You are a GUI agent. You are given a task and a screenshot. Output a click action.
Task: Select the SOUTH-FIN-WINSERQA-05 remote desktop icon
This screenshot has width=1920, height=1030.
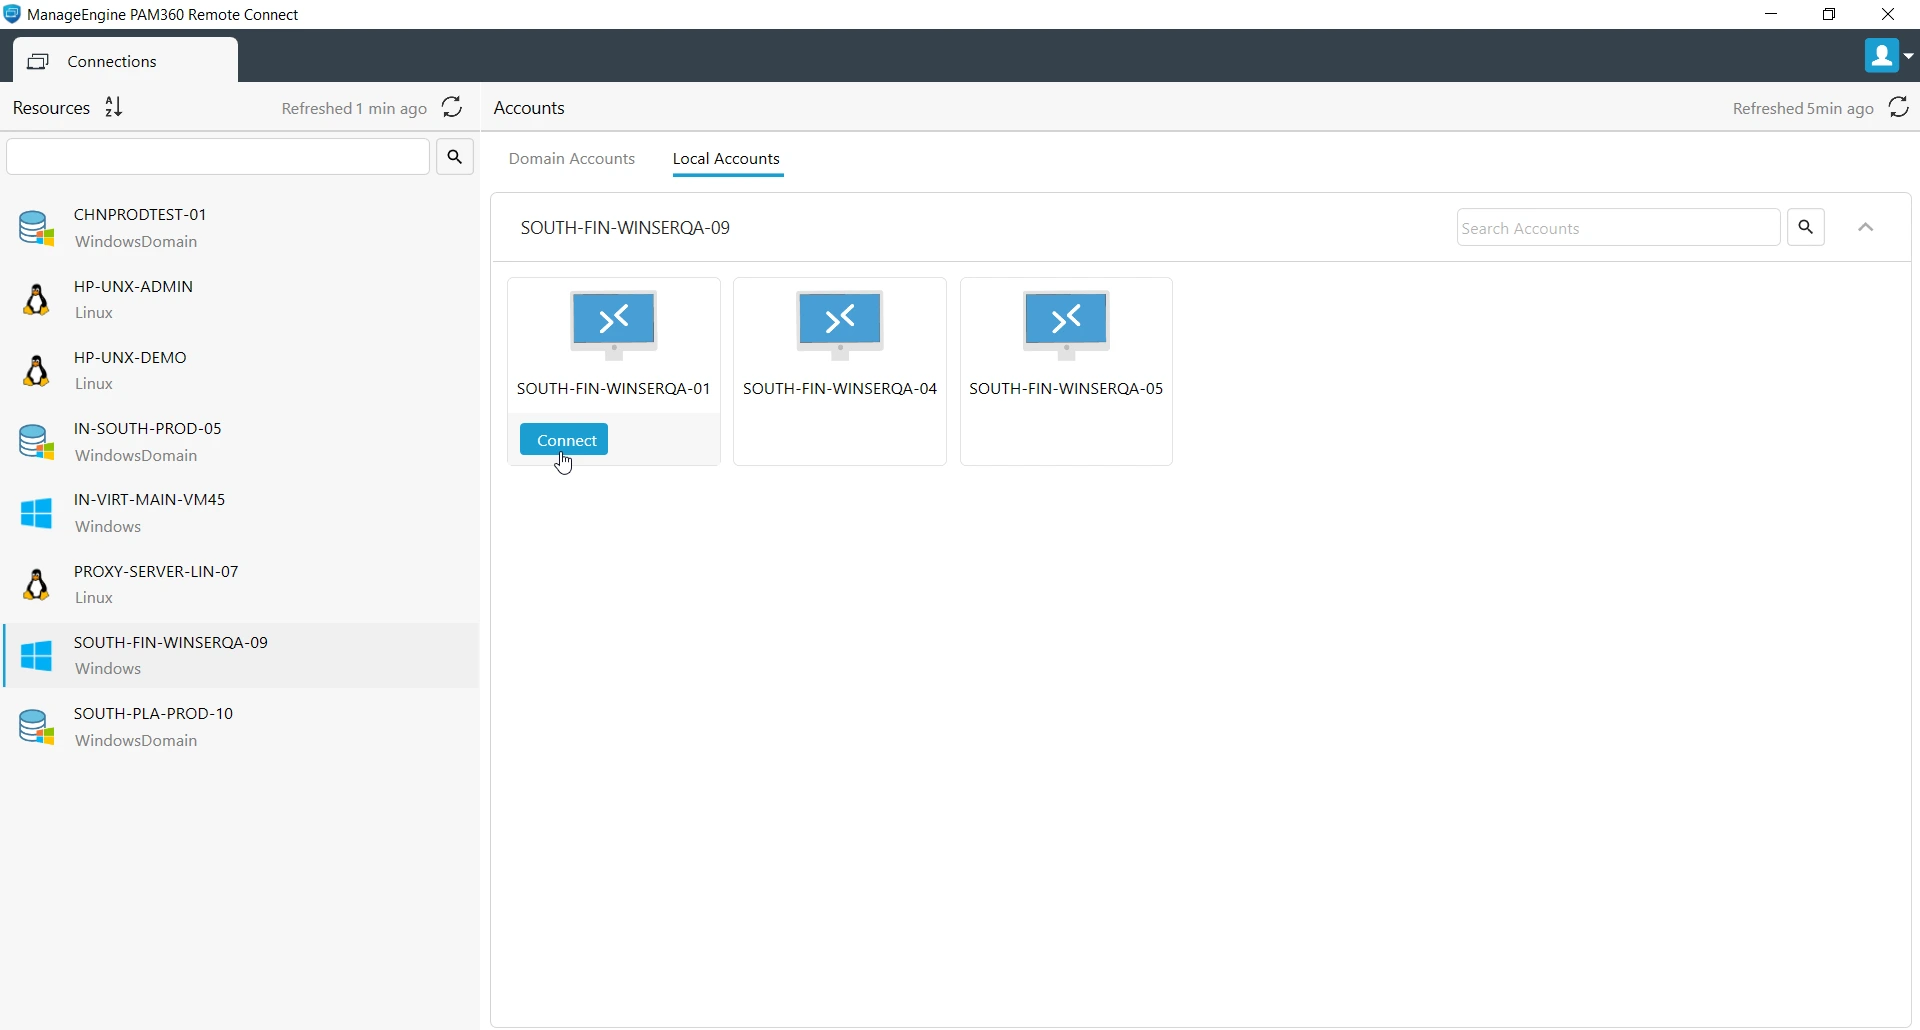pos(1066,325)
